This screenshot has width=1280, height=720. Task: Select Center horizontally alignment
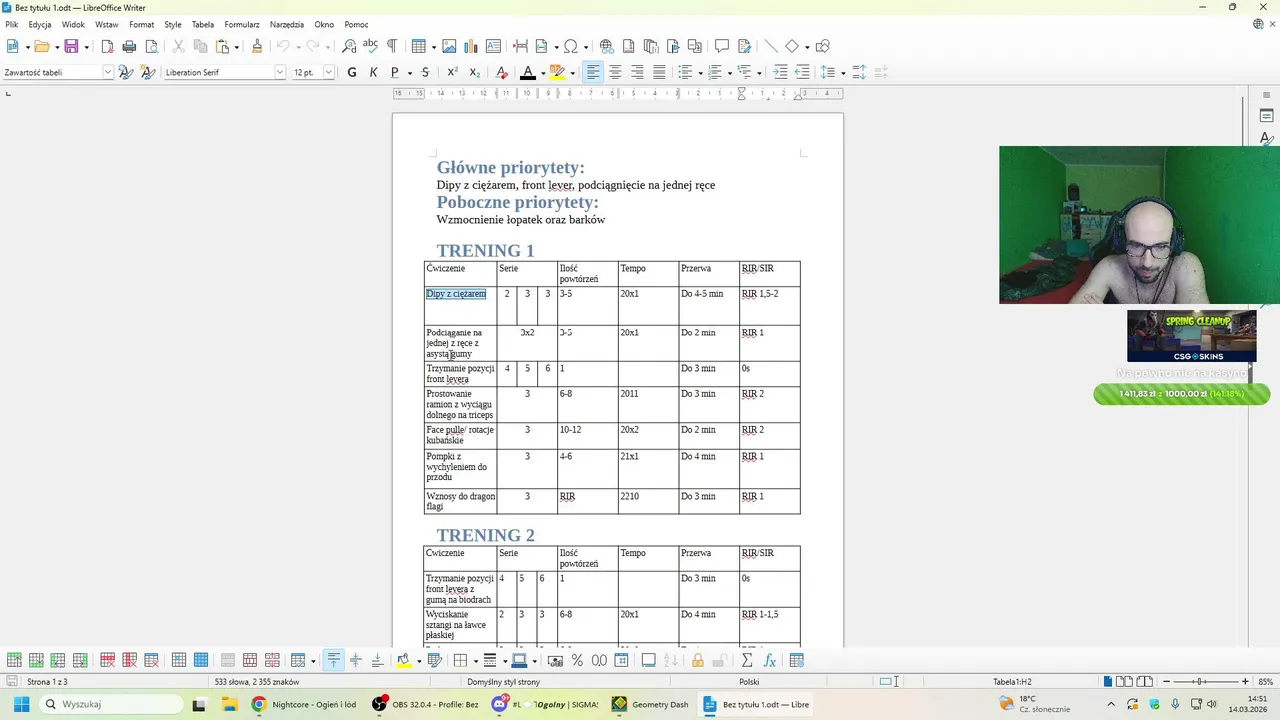tap(615, 72)
